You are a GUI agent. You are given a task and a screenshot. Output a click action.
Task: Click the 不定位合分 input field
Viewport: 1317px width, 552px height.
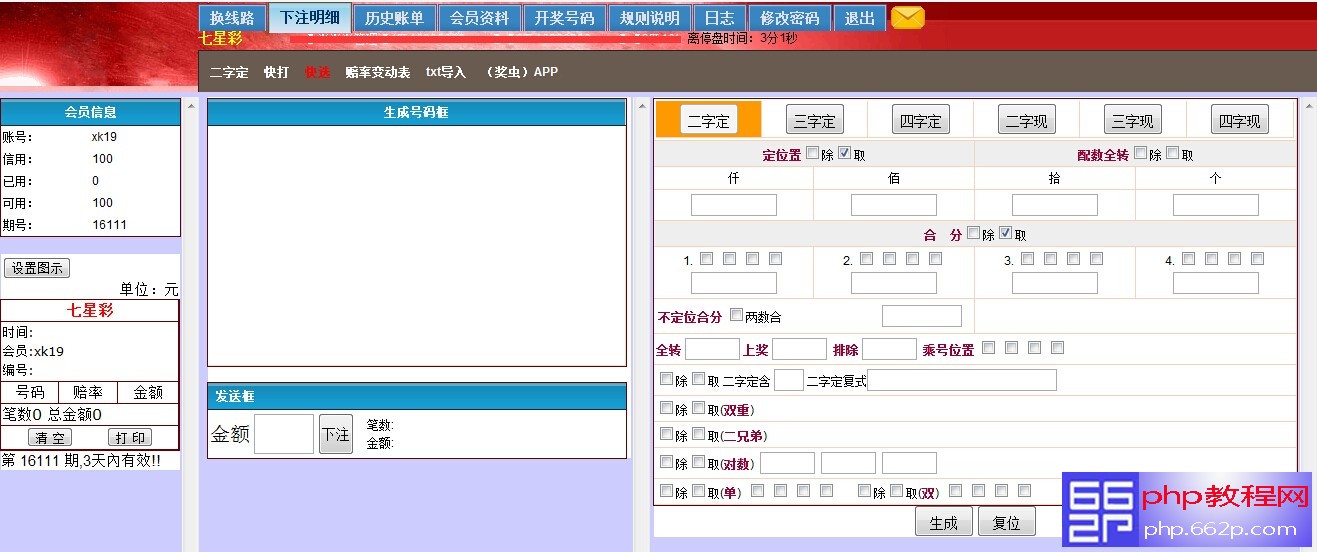pyautogui.click(x=922, y=316)
